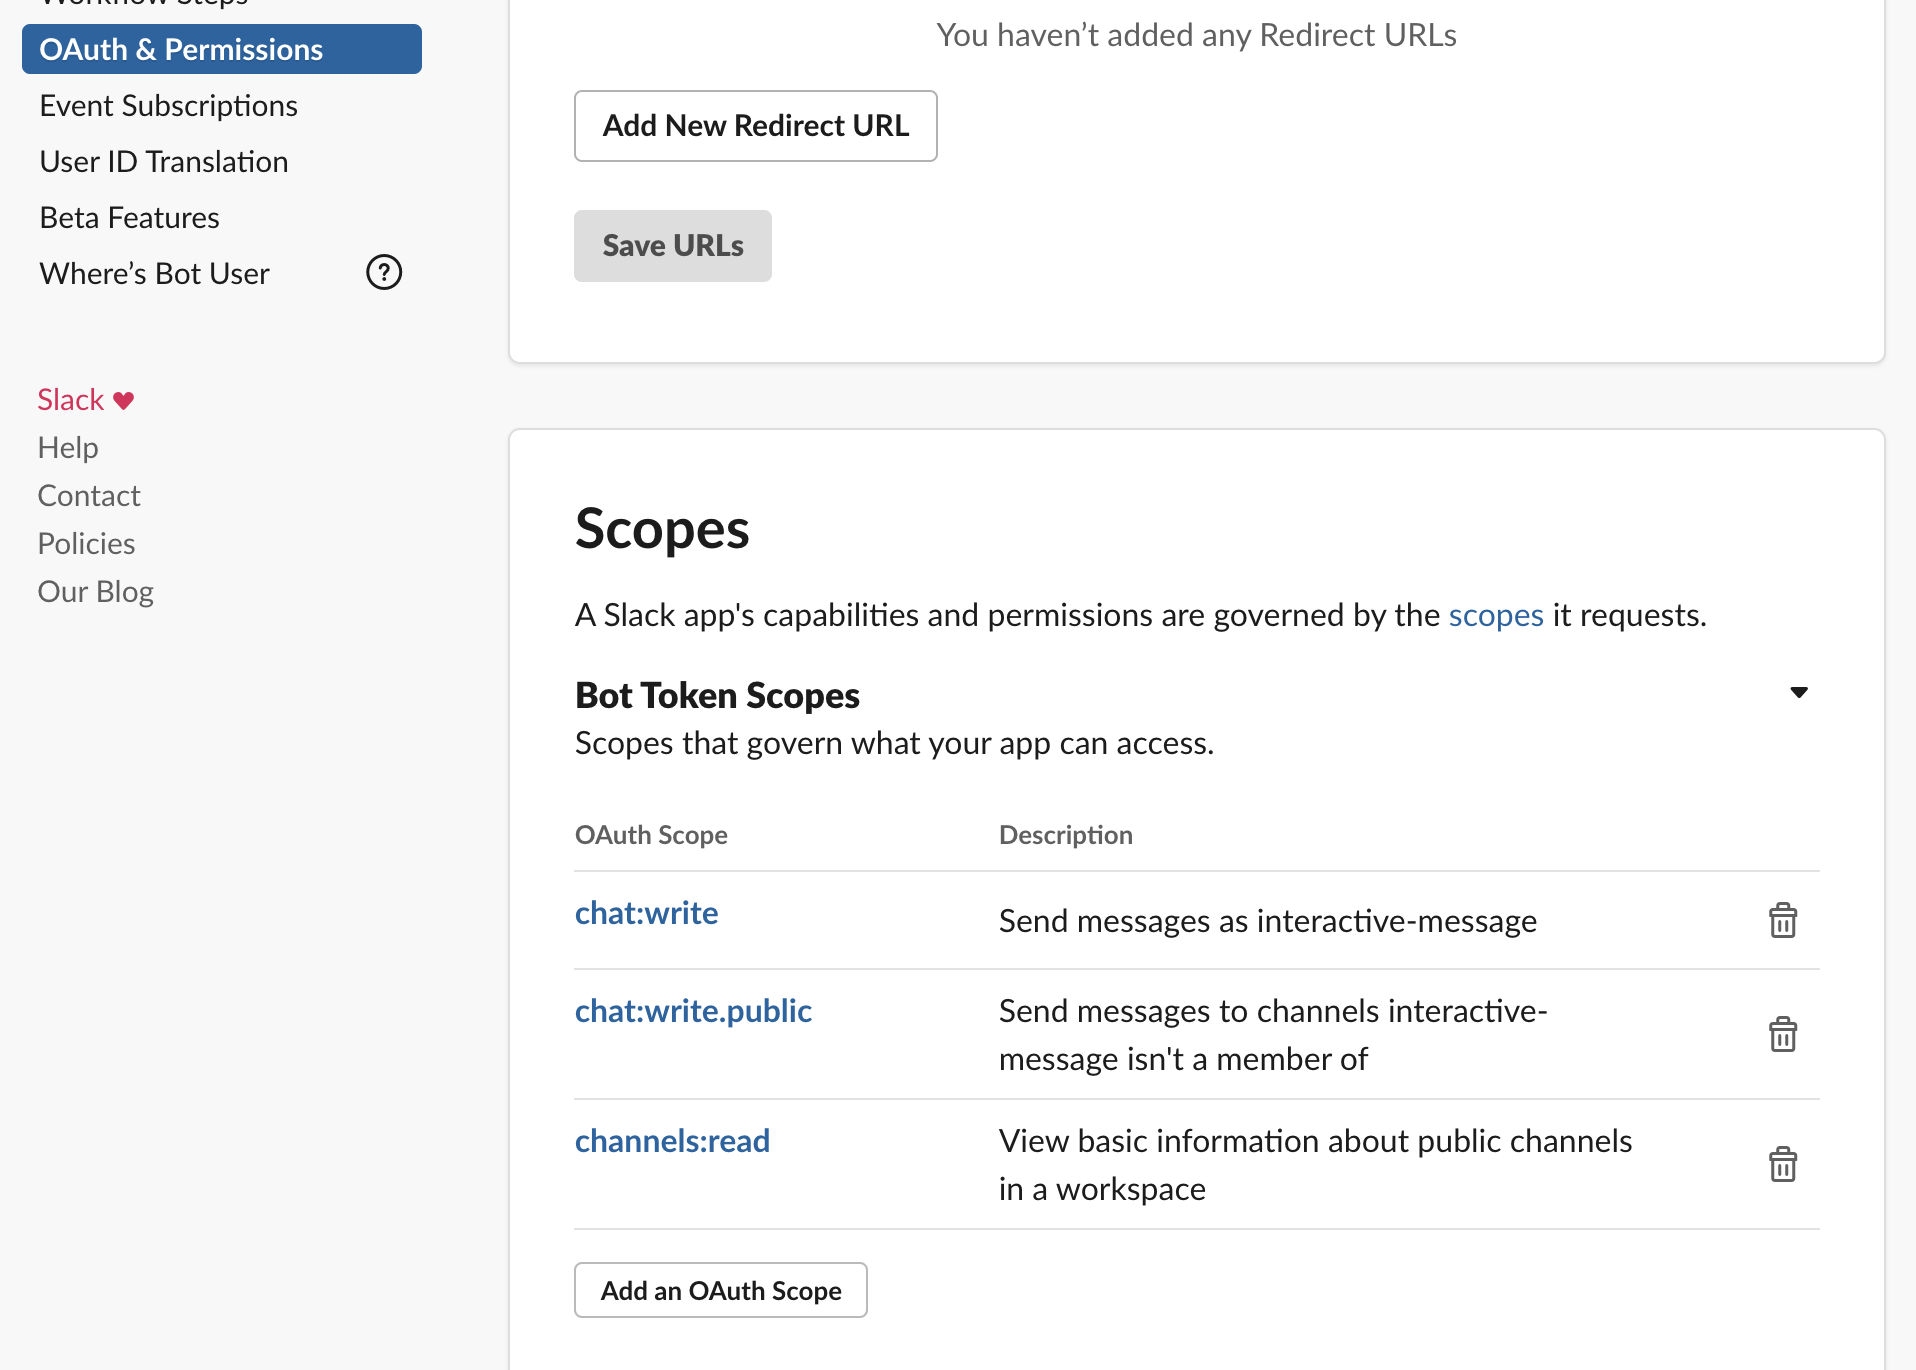
Task: Open the chat:write scope link
Action: 646,912
